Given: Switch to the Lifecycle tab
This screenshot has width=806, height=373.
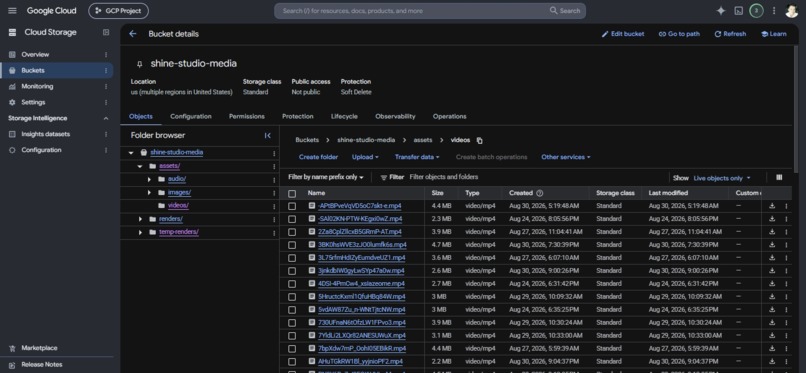Looking at the screenshot, I should pos(344,117).
